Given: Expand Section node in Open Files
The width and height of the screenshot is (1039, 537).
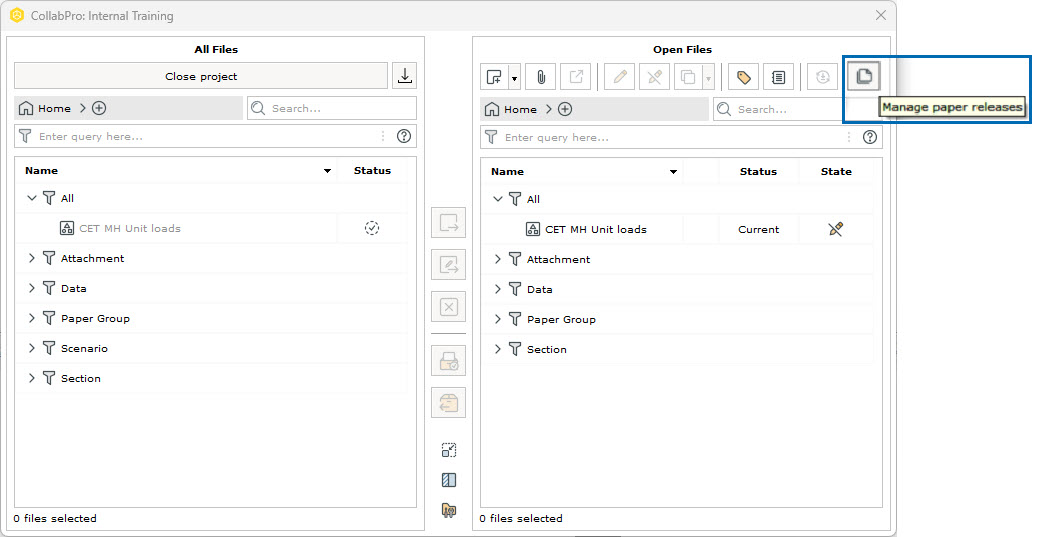Looking at the screenshot, I should 498,349.
